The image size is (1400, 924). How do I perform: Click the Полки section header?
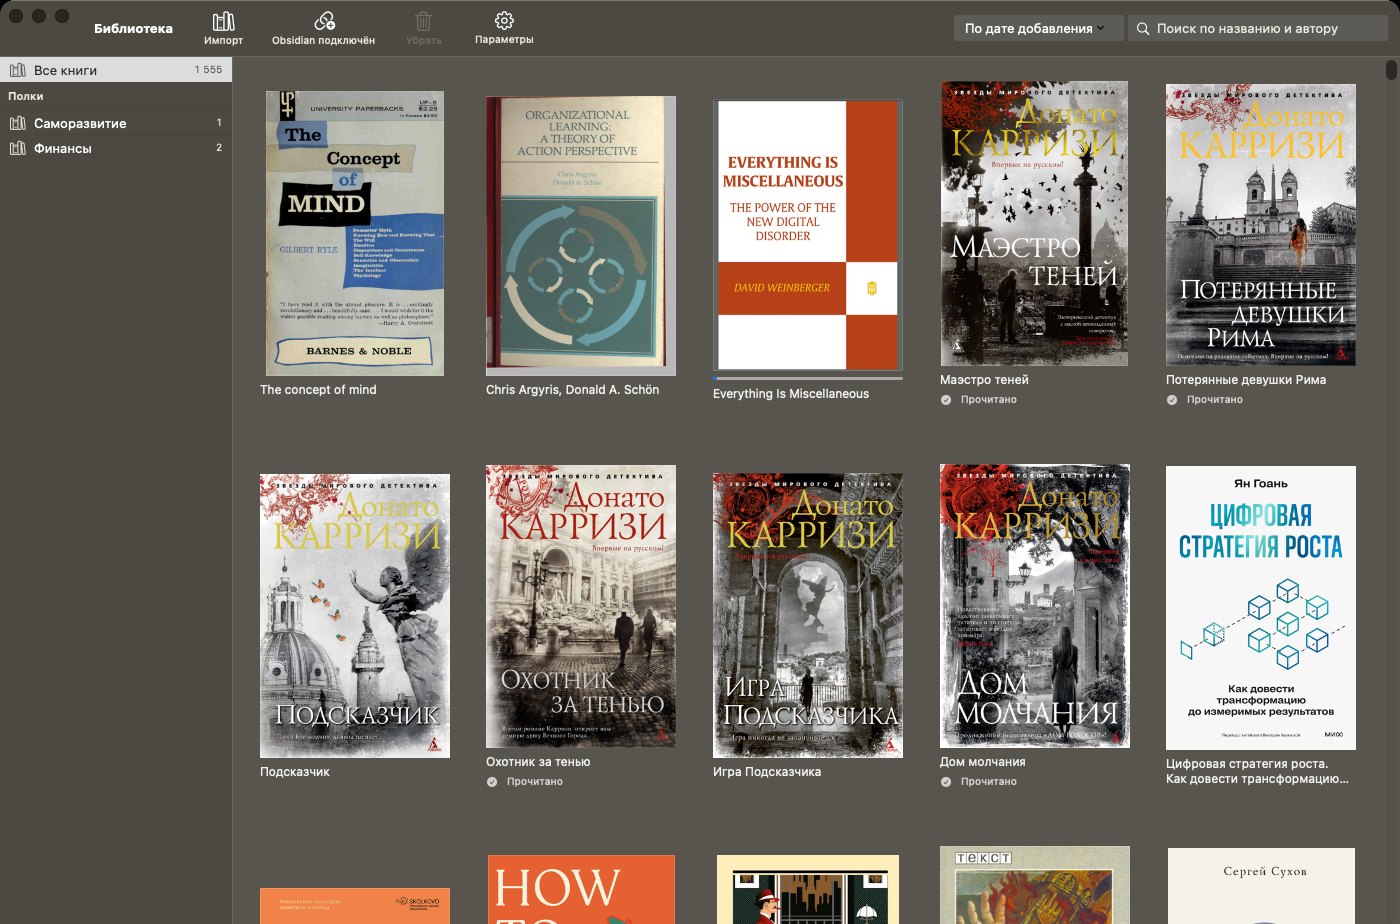pos(26,96)
